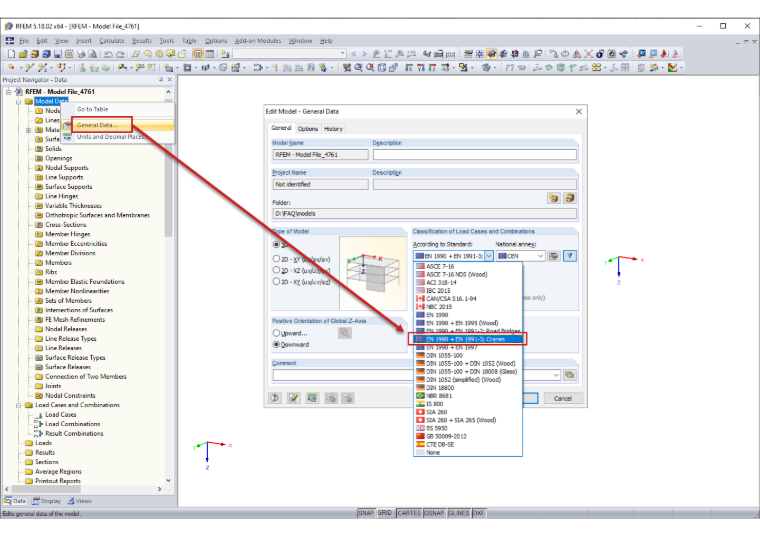The height and width of the screenshot is (536, 760).
Task: Collapse the Load Cases and Combinations node
Action: click(x=18, y=405)
